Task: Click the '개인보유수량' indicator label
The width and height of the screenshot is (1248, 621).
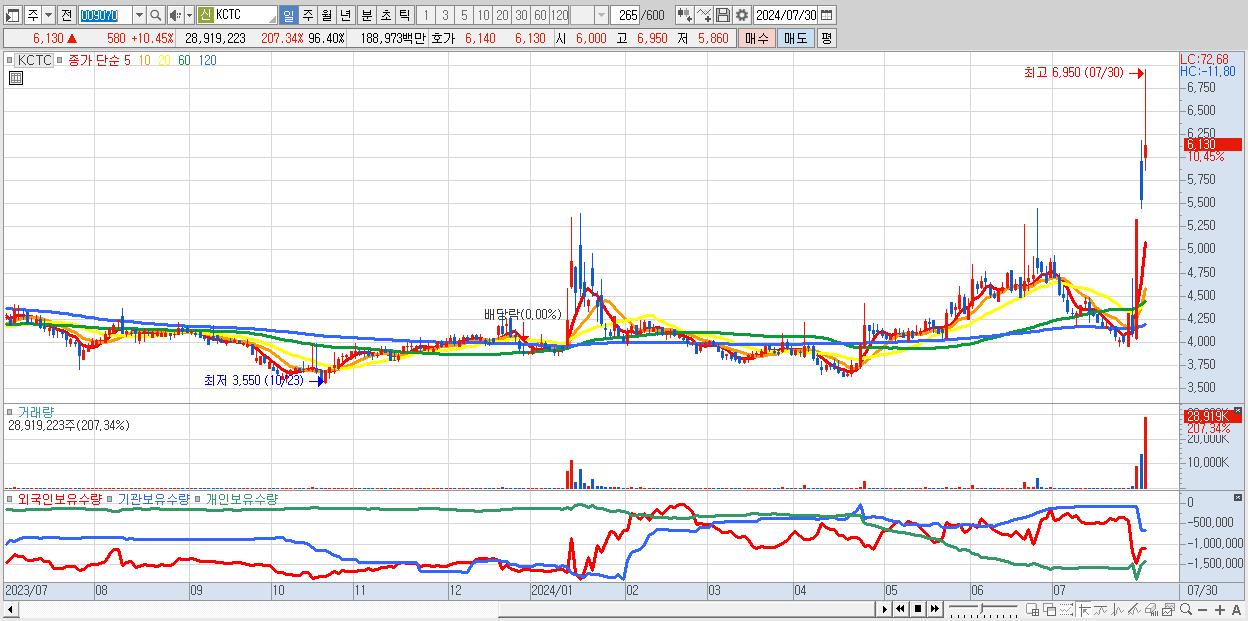Action: pyautogui.click(x=242, y=499)
